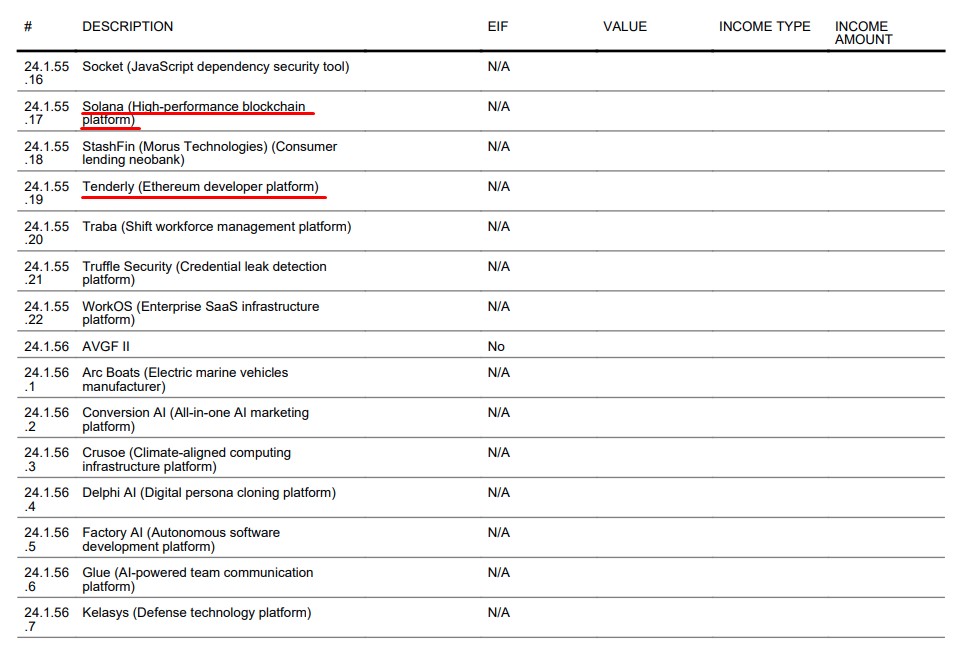
Task: Click the StashFin Morus Technologies description
Action: (x=209, y=153)
